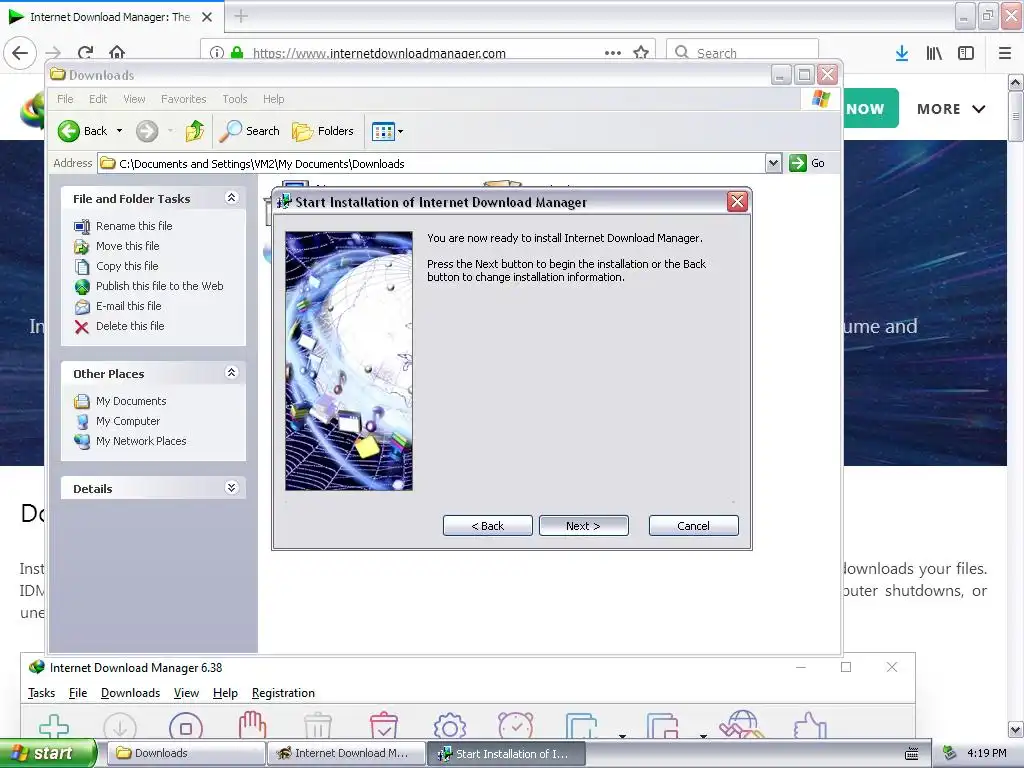1024x768 pixels.
Task: Click the Firefox page scrollbar up arrow
Action: click(1016, 82)
